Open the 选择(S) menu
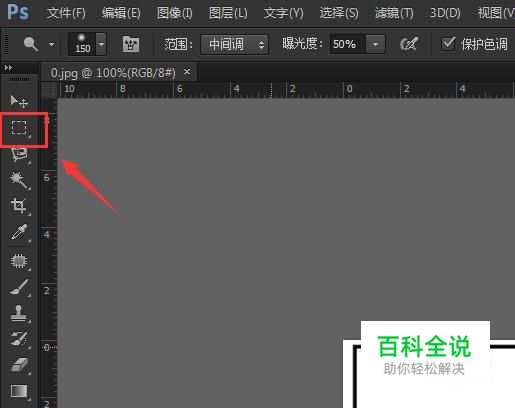 339,13
